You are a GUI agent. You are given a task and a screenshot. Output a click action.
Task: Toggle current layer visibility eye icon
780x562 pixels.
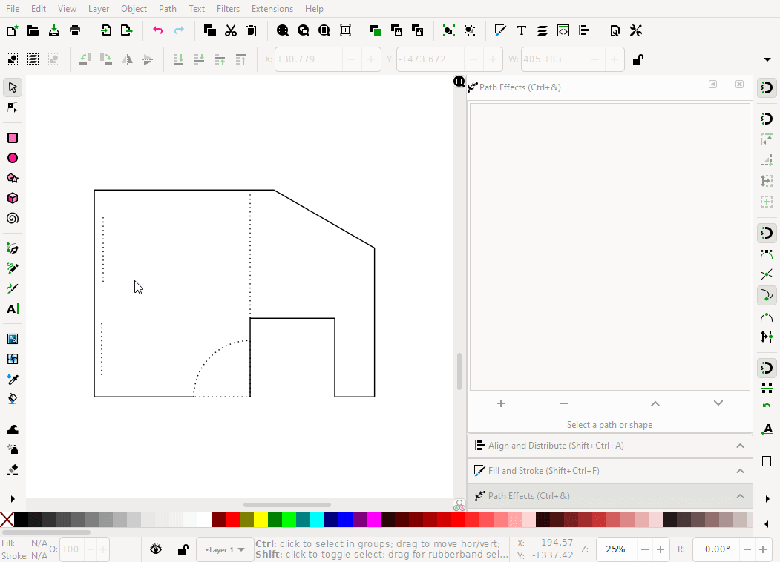click(x=156, y=549)
